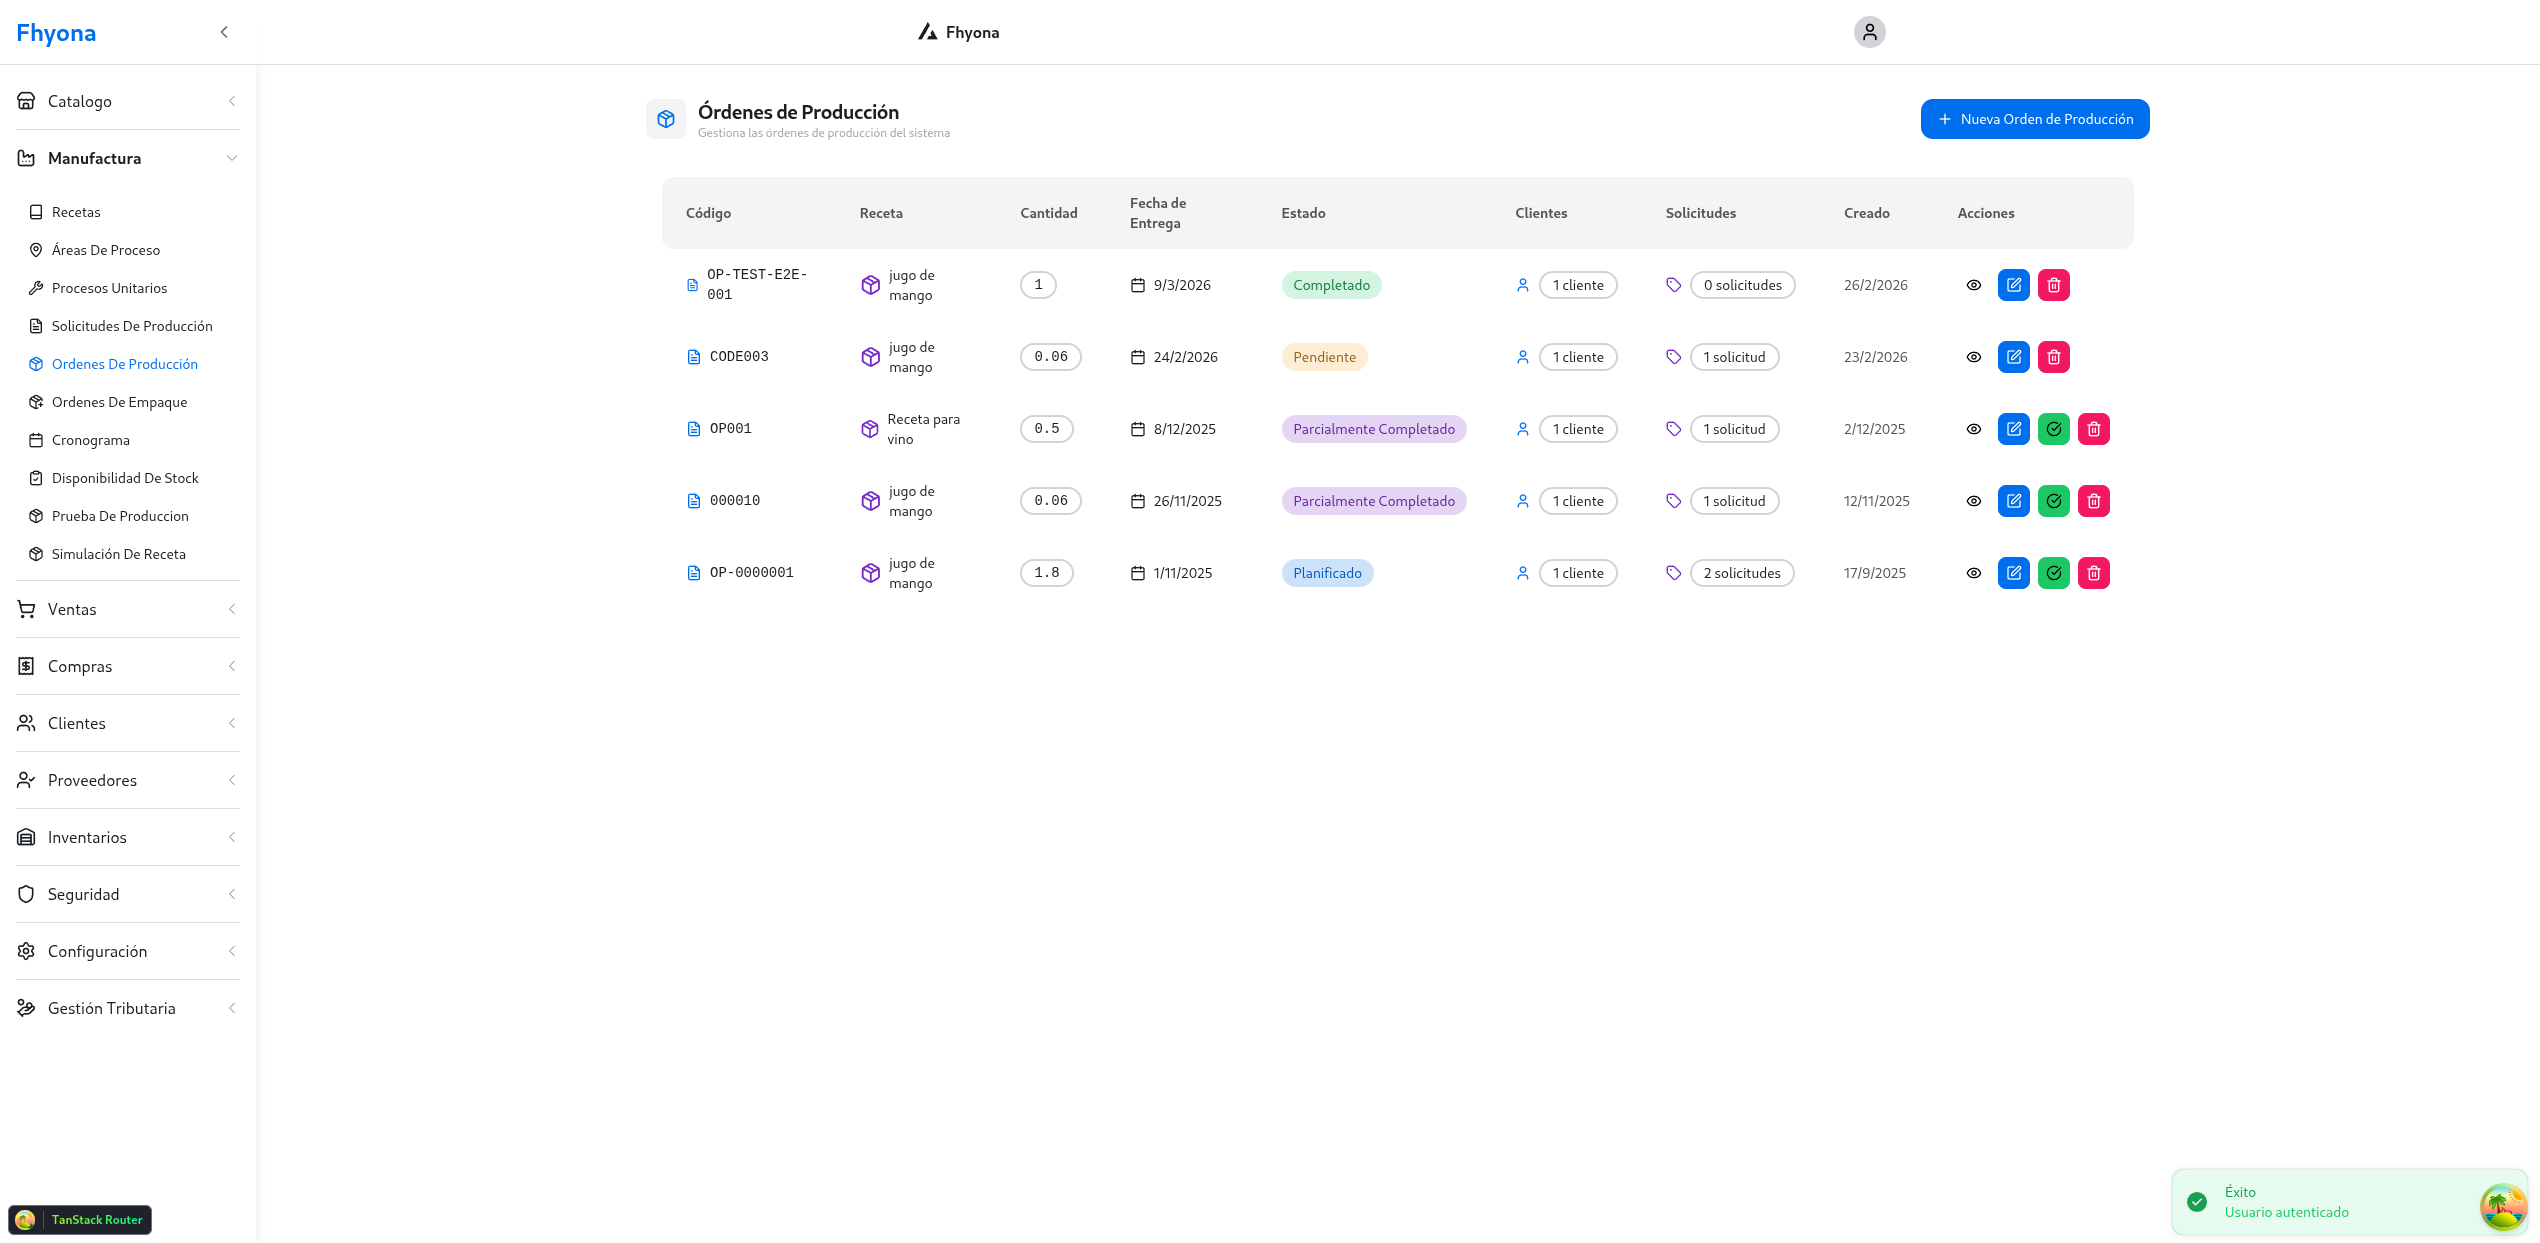Go to Recetas in the sidebar
Screen dimensions: 2540x1243
click(x=76, y=212)
